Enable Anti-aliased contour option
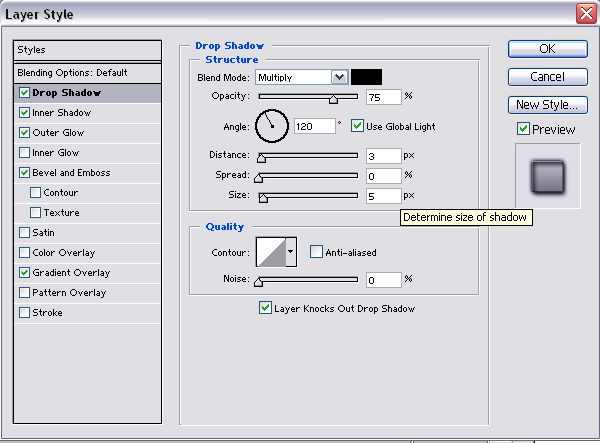This screenshot has width=600, height=443. (x=316, y=253)
